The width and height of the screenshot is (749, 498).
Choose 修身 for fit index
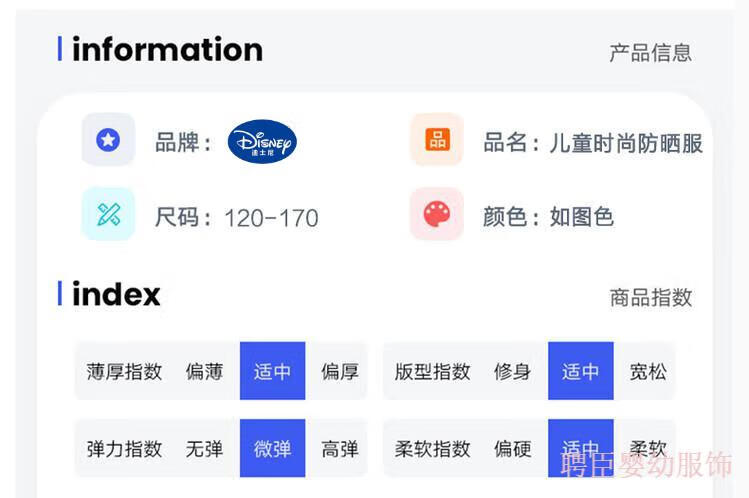point(512,371)
